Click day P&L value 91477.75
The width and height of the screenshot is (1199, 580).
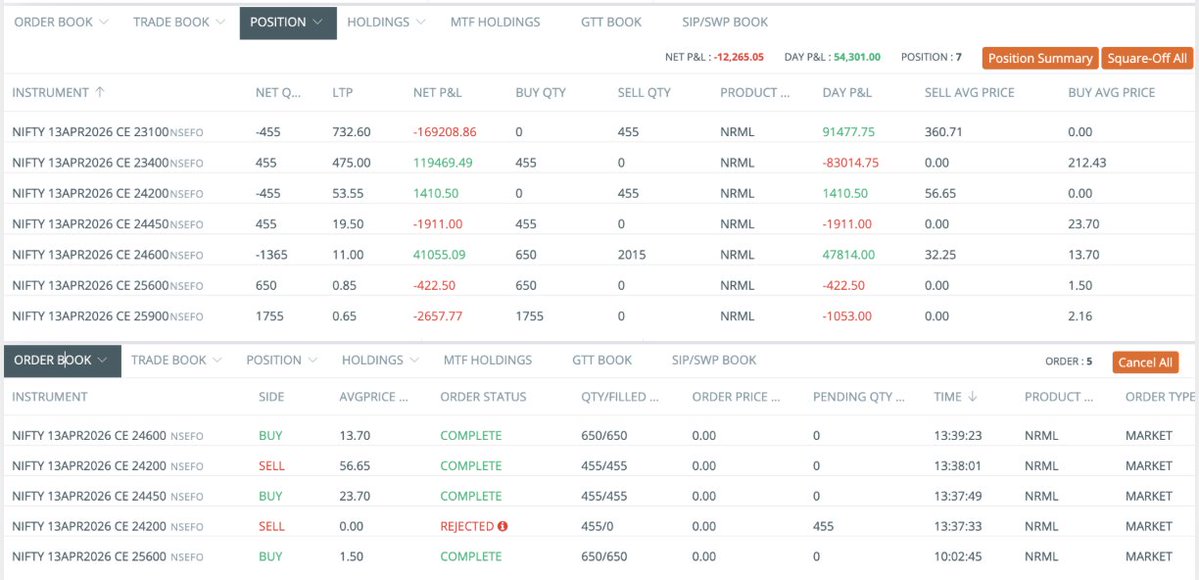pos(849,132)
